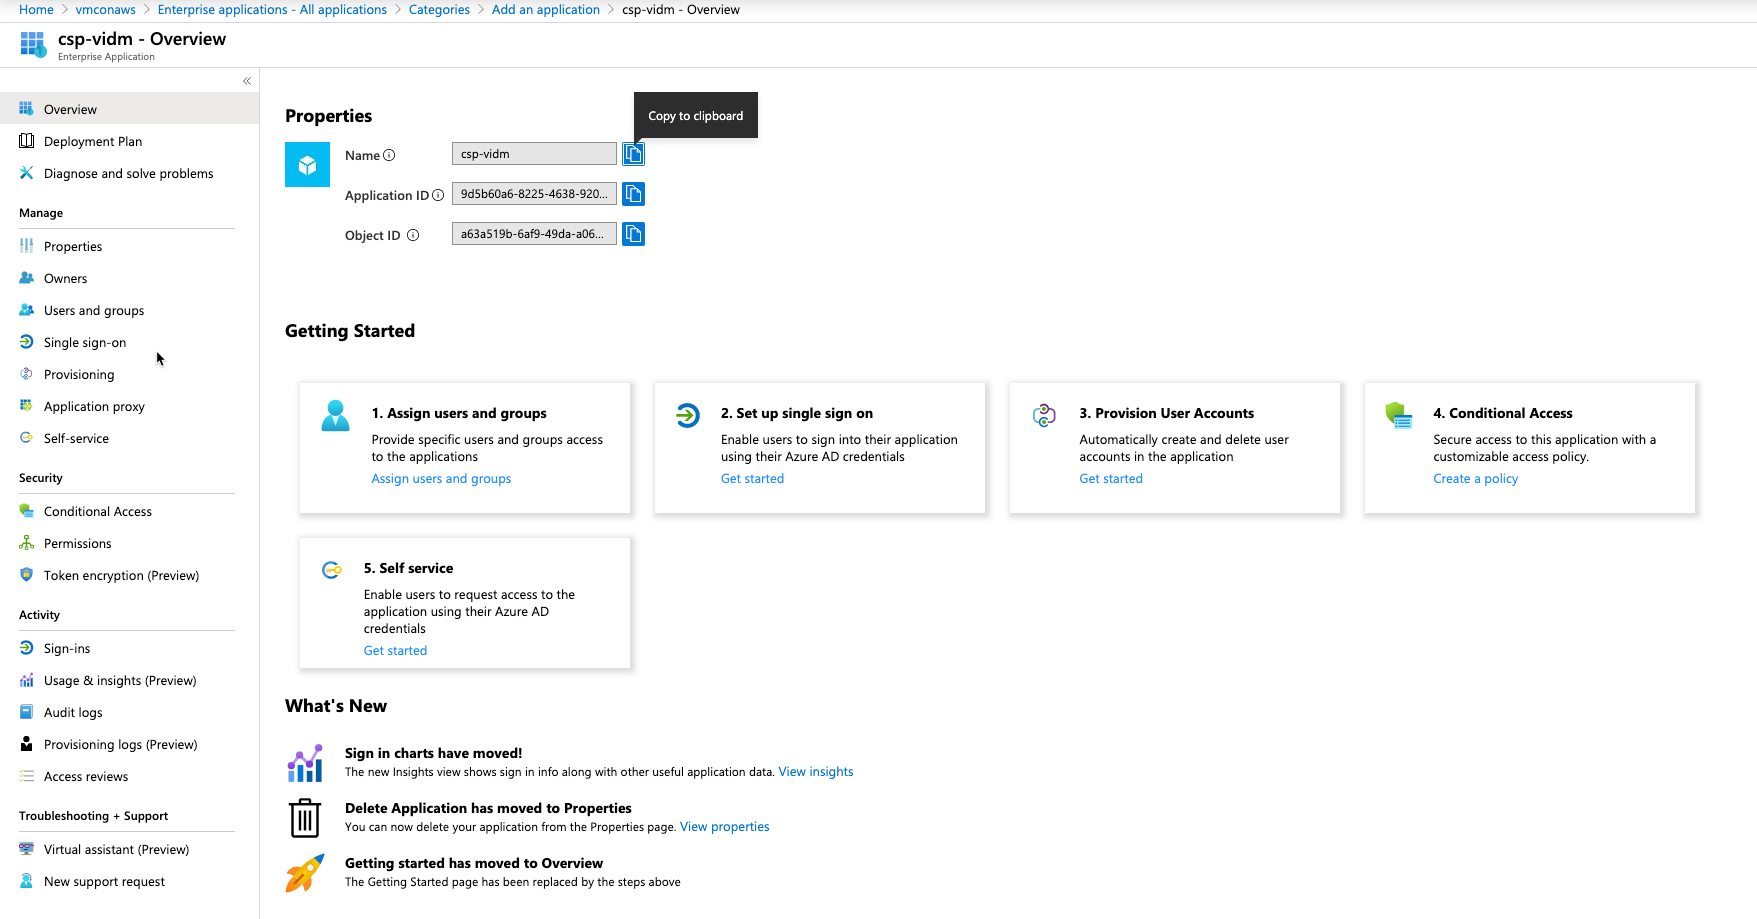The image size is (1757, 919).
Task: Click the Application ID text field
Action: 534,194
